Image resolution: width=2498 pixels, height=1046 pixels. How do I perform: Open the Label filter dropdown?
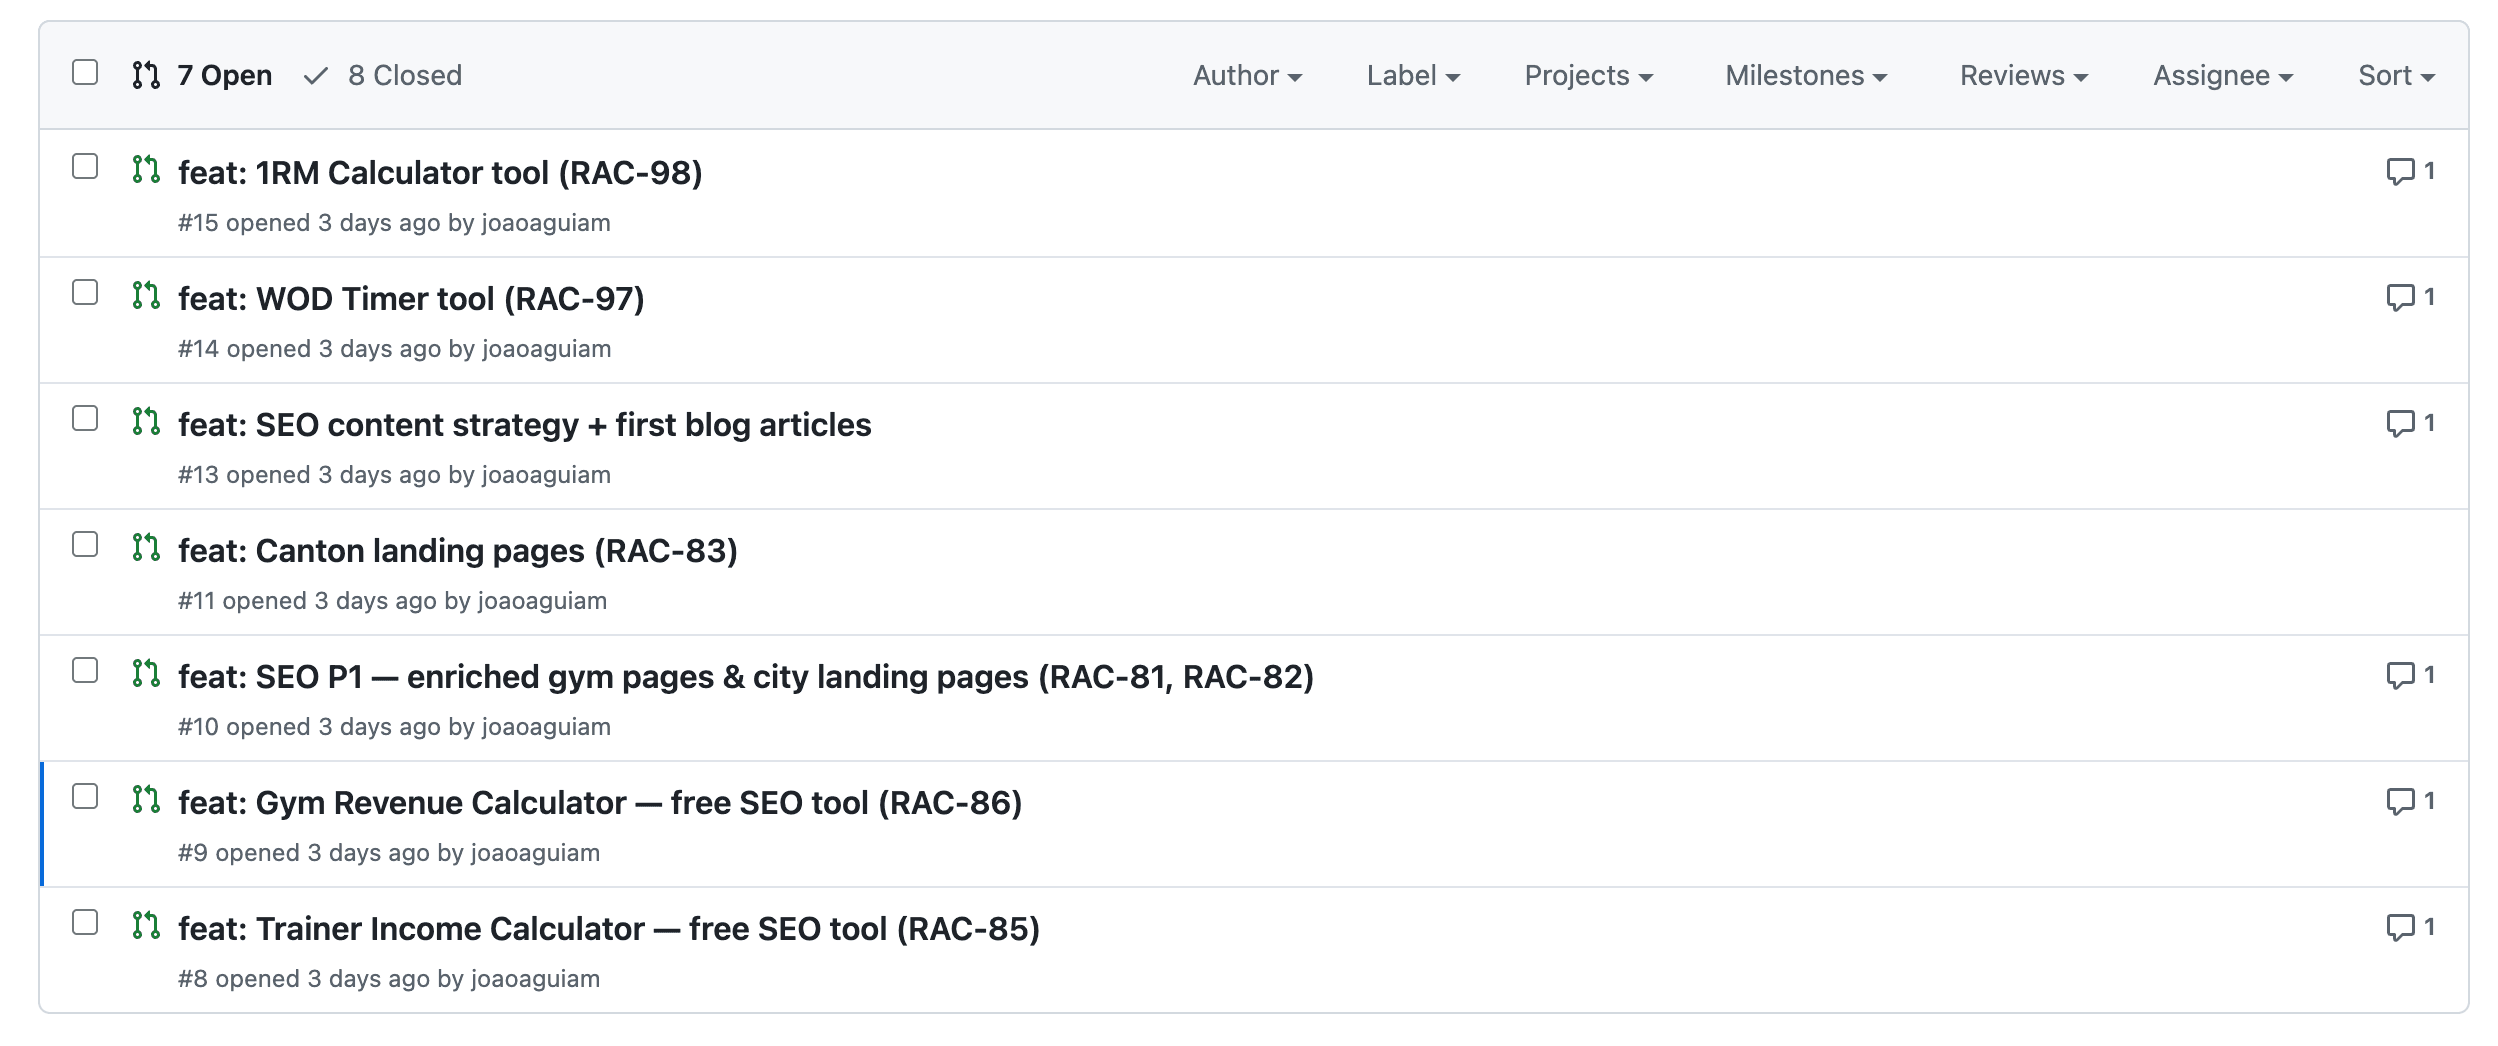1413,76
